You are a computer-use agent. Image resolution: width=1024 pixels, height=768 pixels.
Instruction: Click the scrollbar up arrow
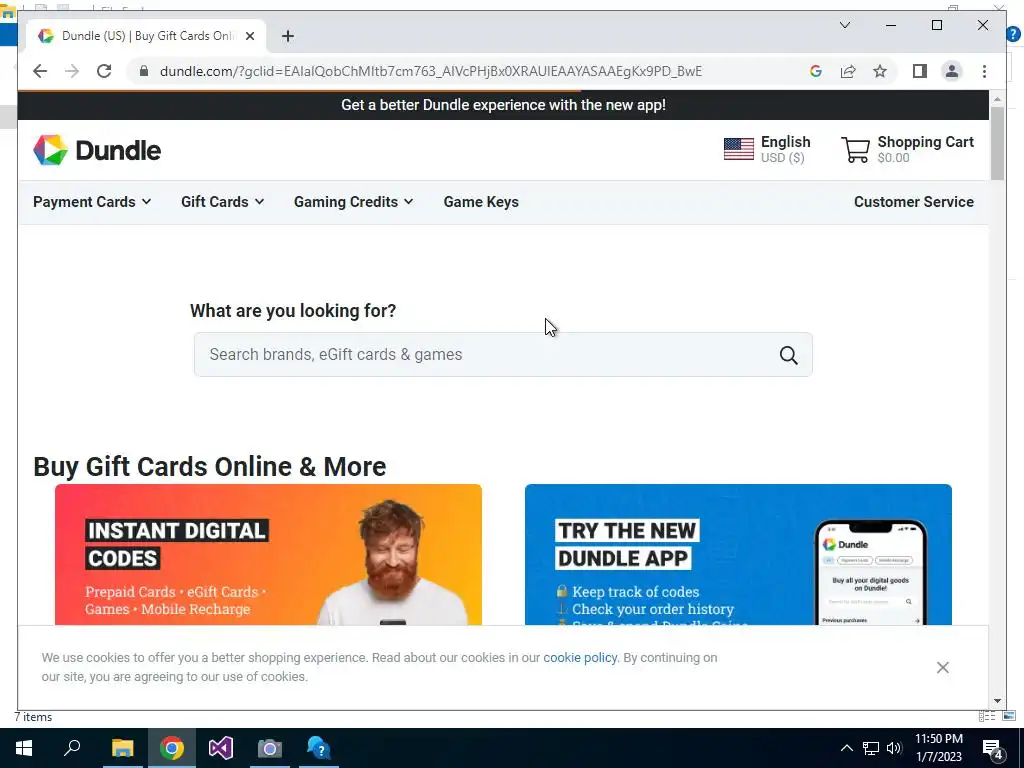pos(997,99)
